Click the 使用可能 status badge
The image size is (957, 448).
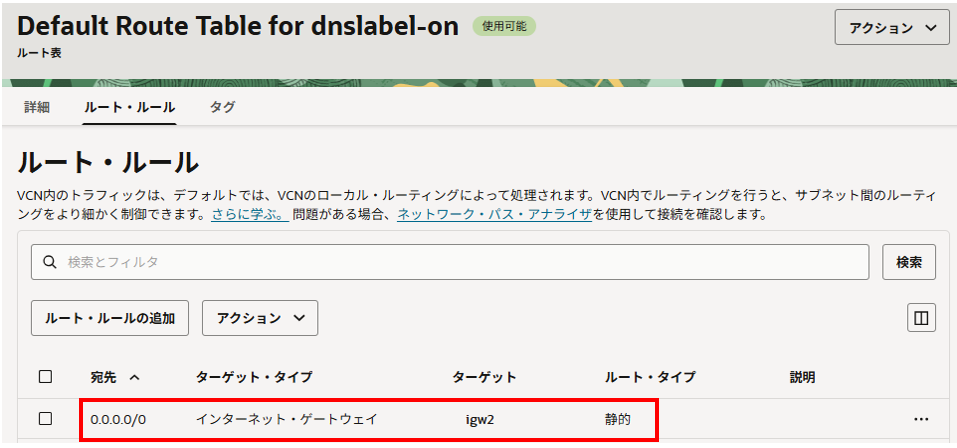(x=504, y=27)
